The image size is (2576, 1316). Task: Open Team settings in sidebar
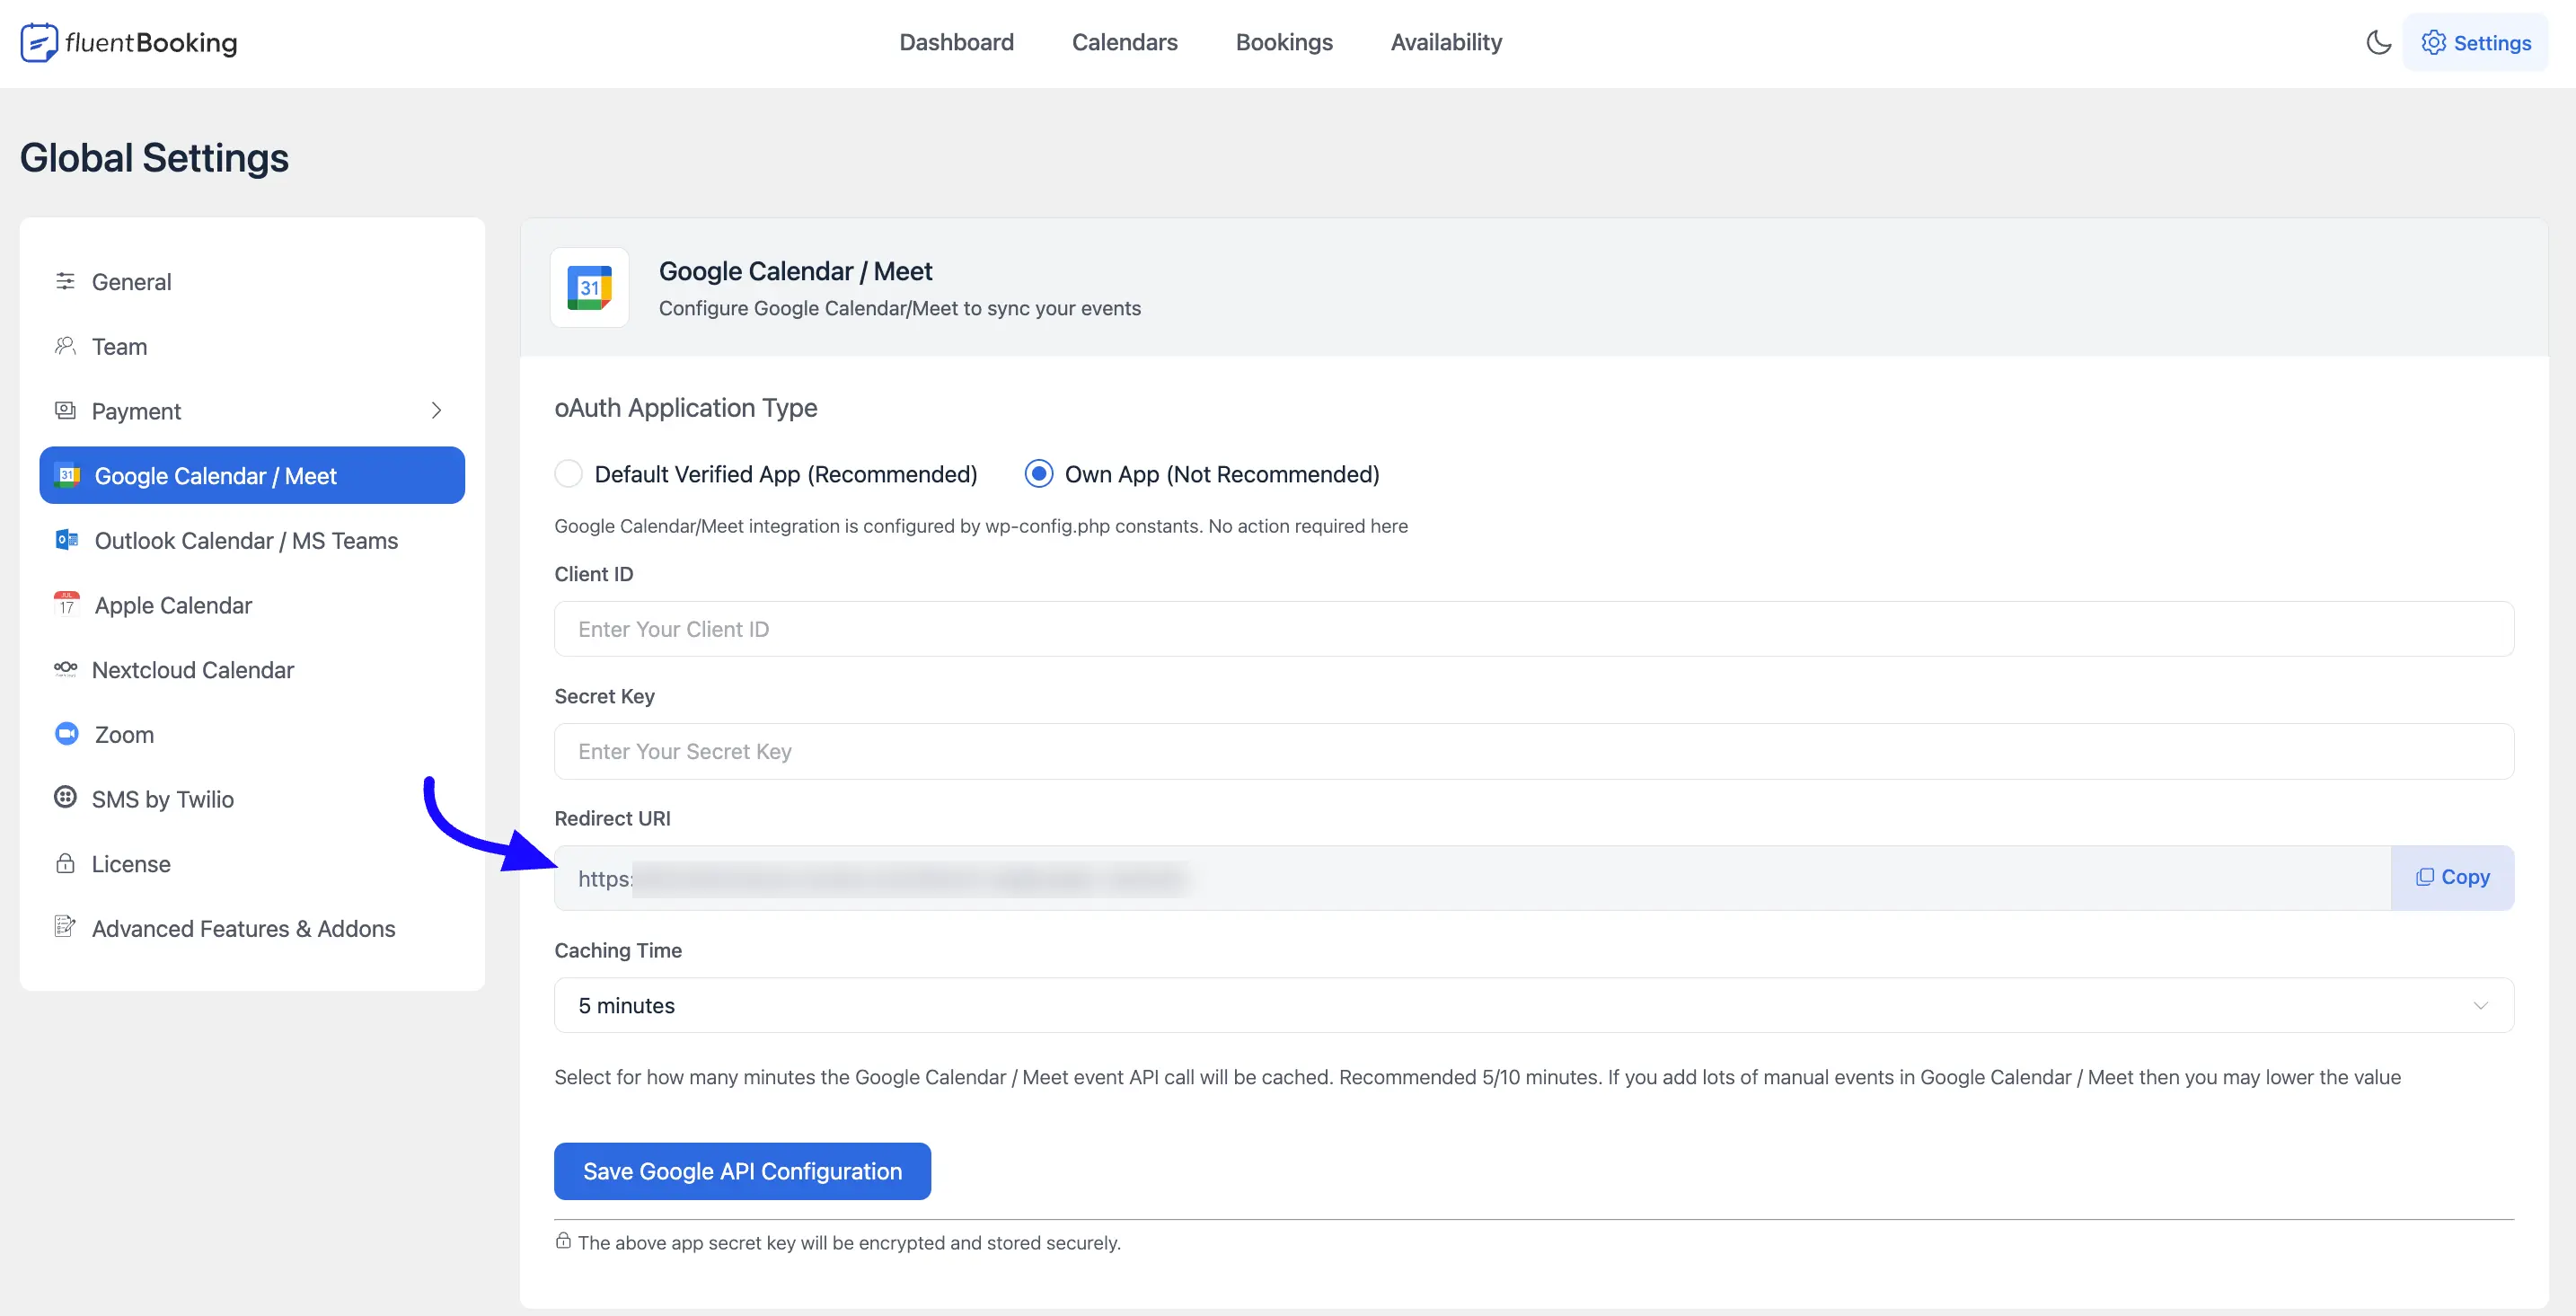pos(252,346)
